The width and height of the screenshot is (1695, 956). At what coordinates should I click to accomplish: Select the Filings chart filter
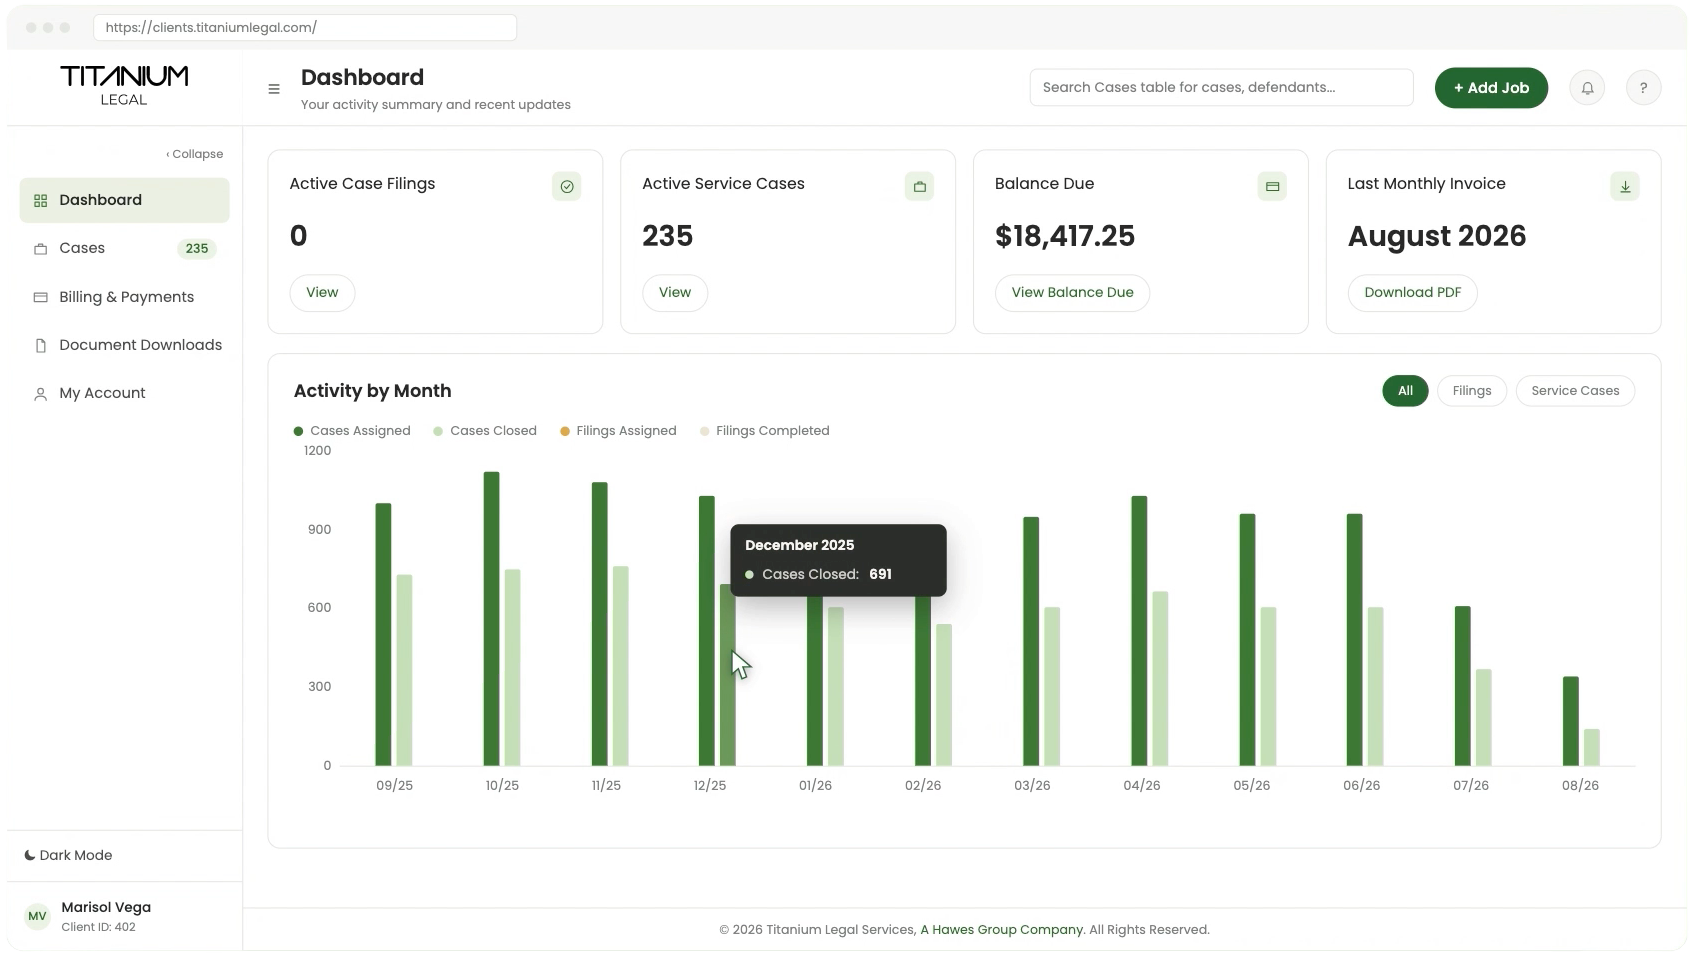pyautogui.click(x=1472, y=391)
